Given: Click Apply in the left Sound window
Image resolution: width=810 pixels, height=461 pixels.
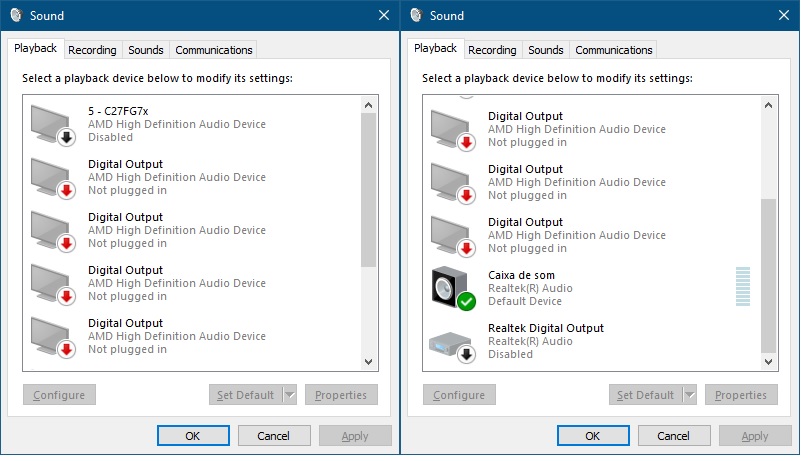Looking at the screenshot, I should pyautogui.click(x=355, y=436).
